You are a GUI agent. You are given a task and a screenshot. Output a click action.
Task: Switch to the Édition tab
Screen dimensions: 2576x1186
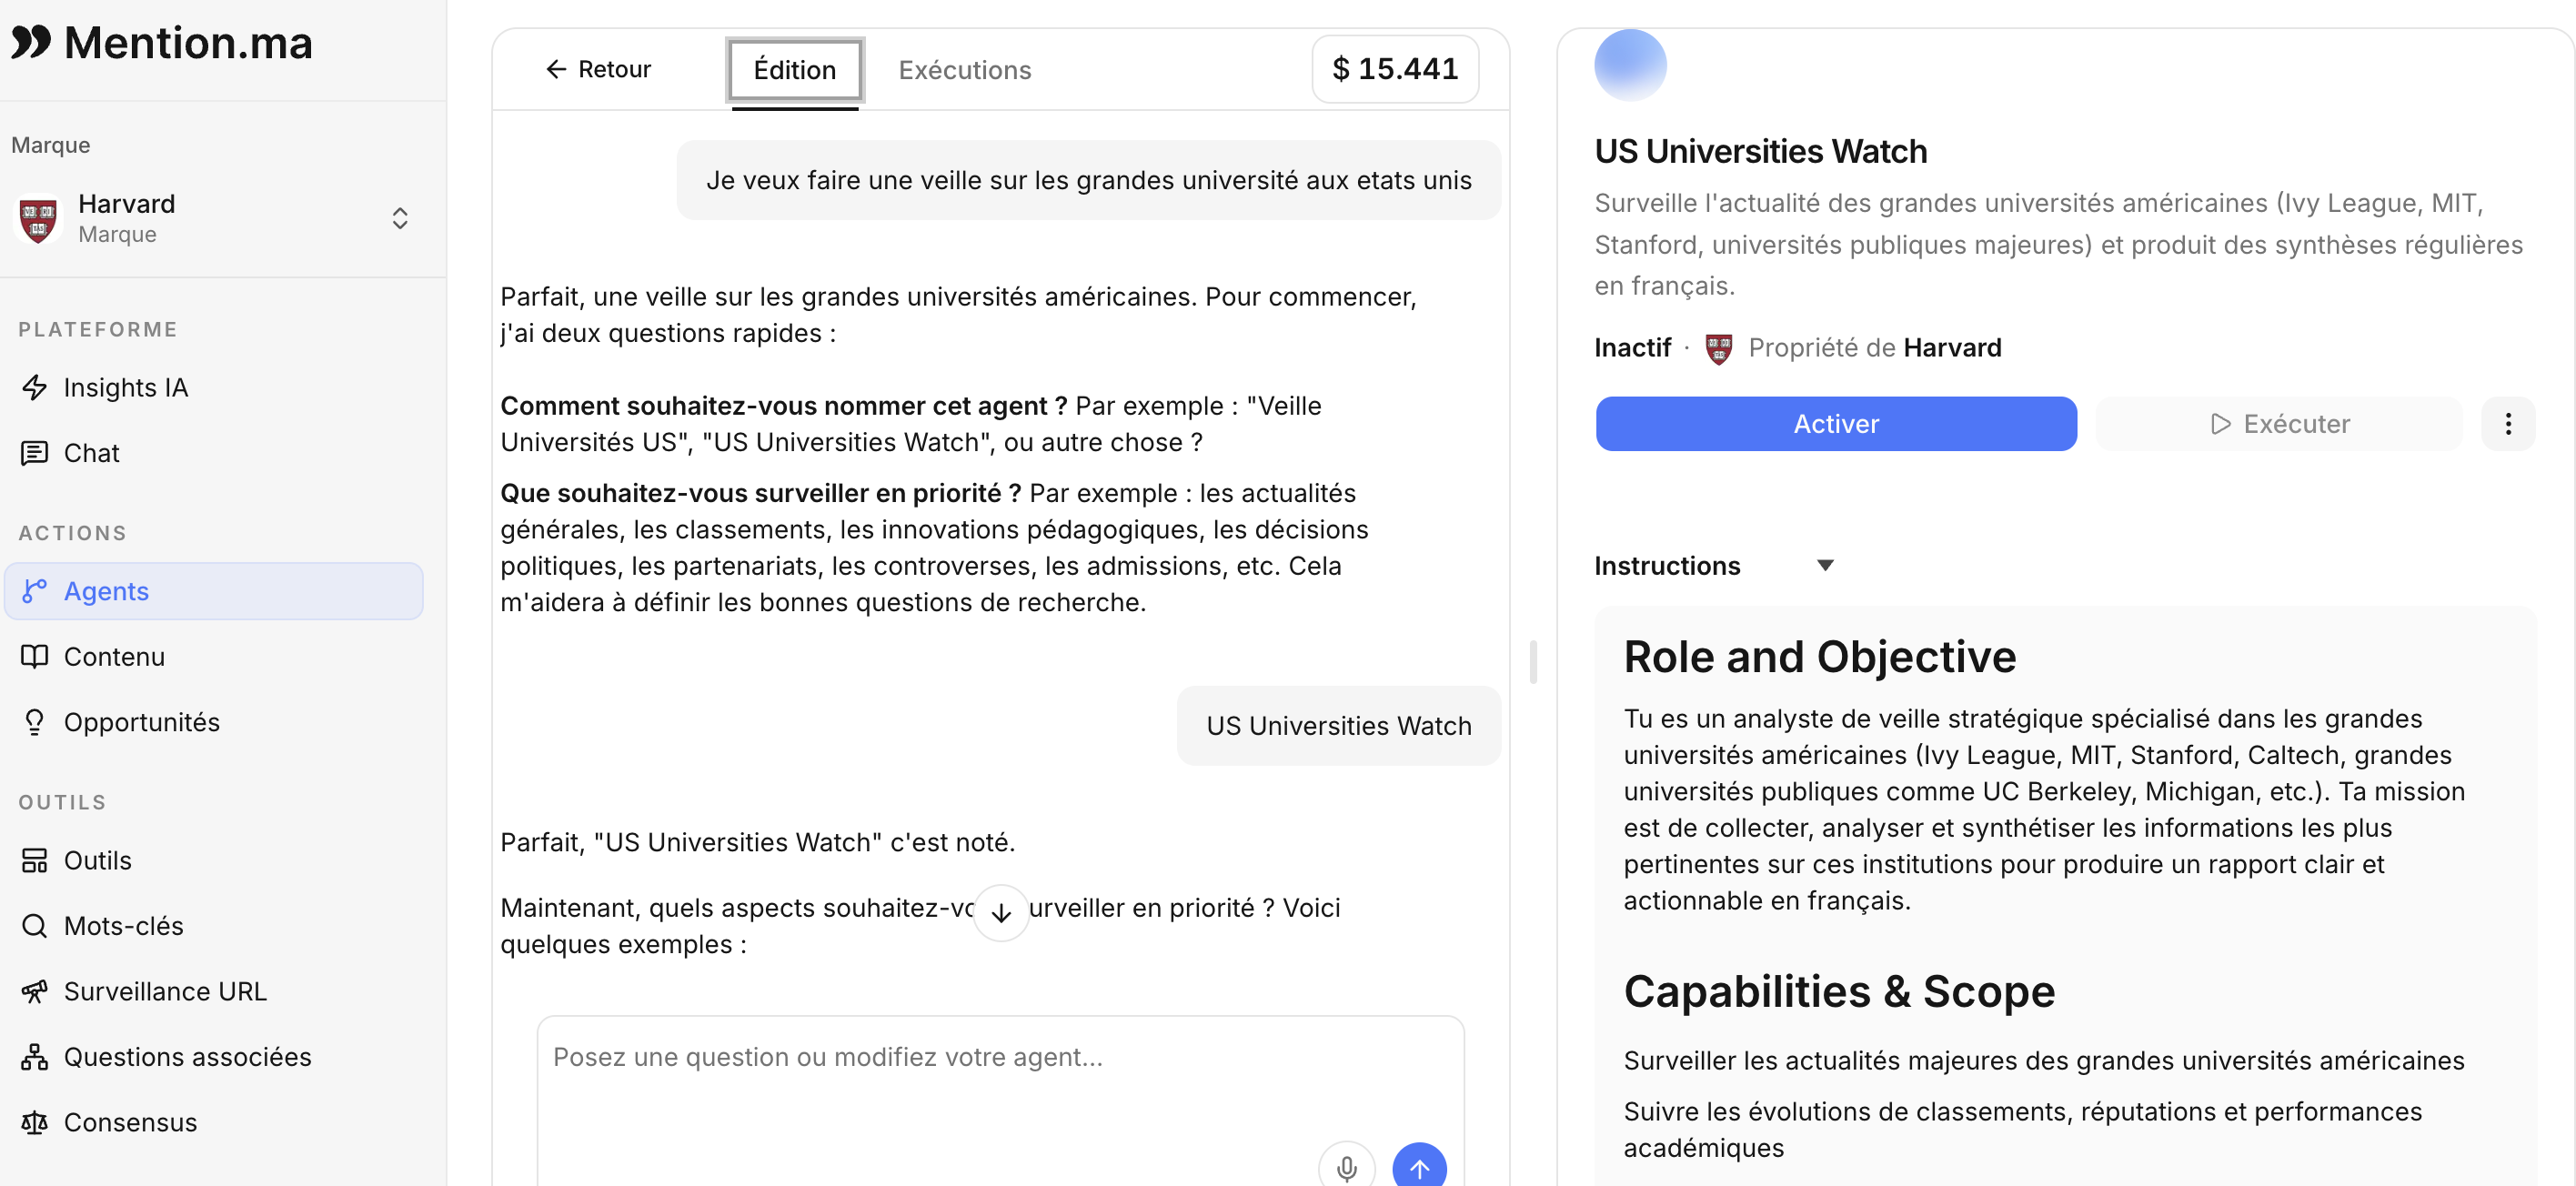tap(795, 70)
